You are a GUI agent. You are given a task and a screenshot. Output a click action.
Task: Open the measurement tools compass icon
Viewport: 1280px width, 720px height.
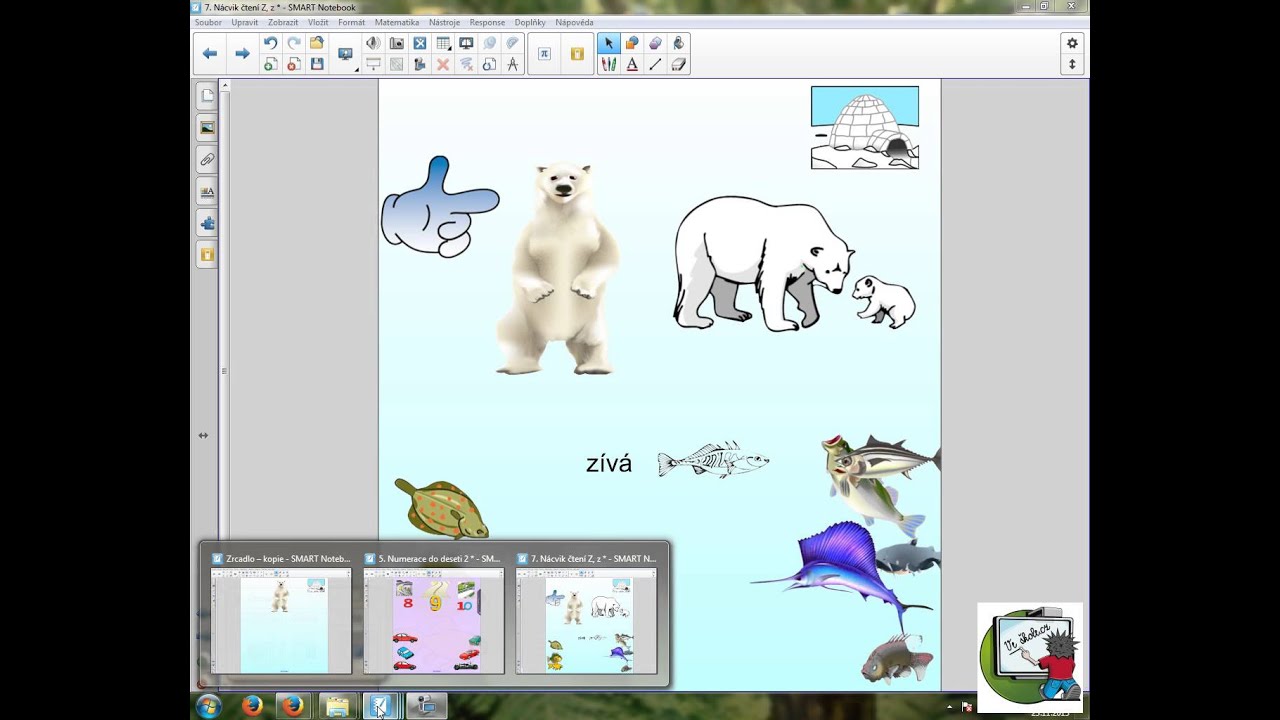click(x=513, y=64)
